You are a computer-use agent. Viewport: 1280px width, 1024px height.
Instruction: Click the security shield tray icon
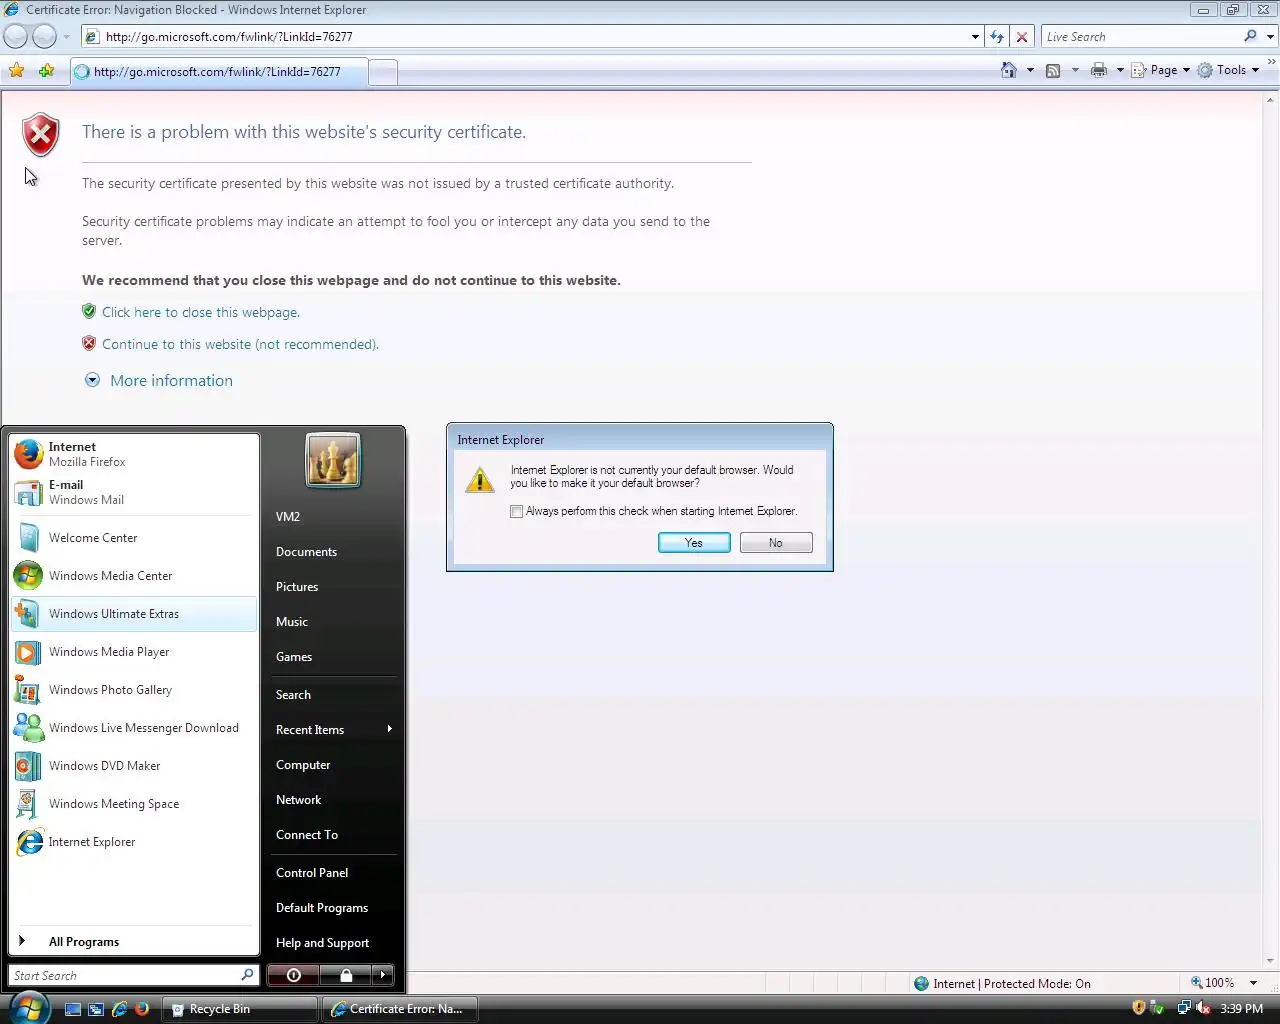1138,1008
